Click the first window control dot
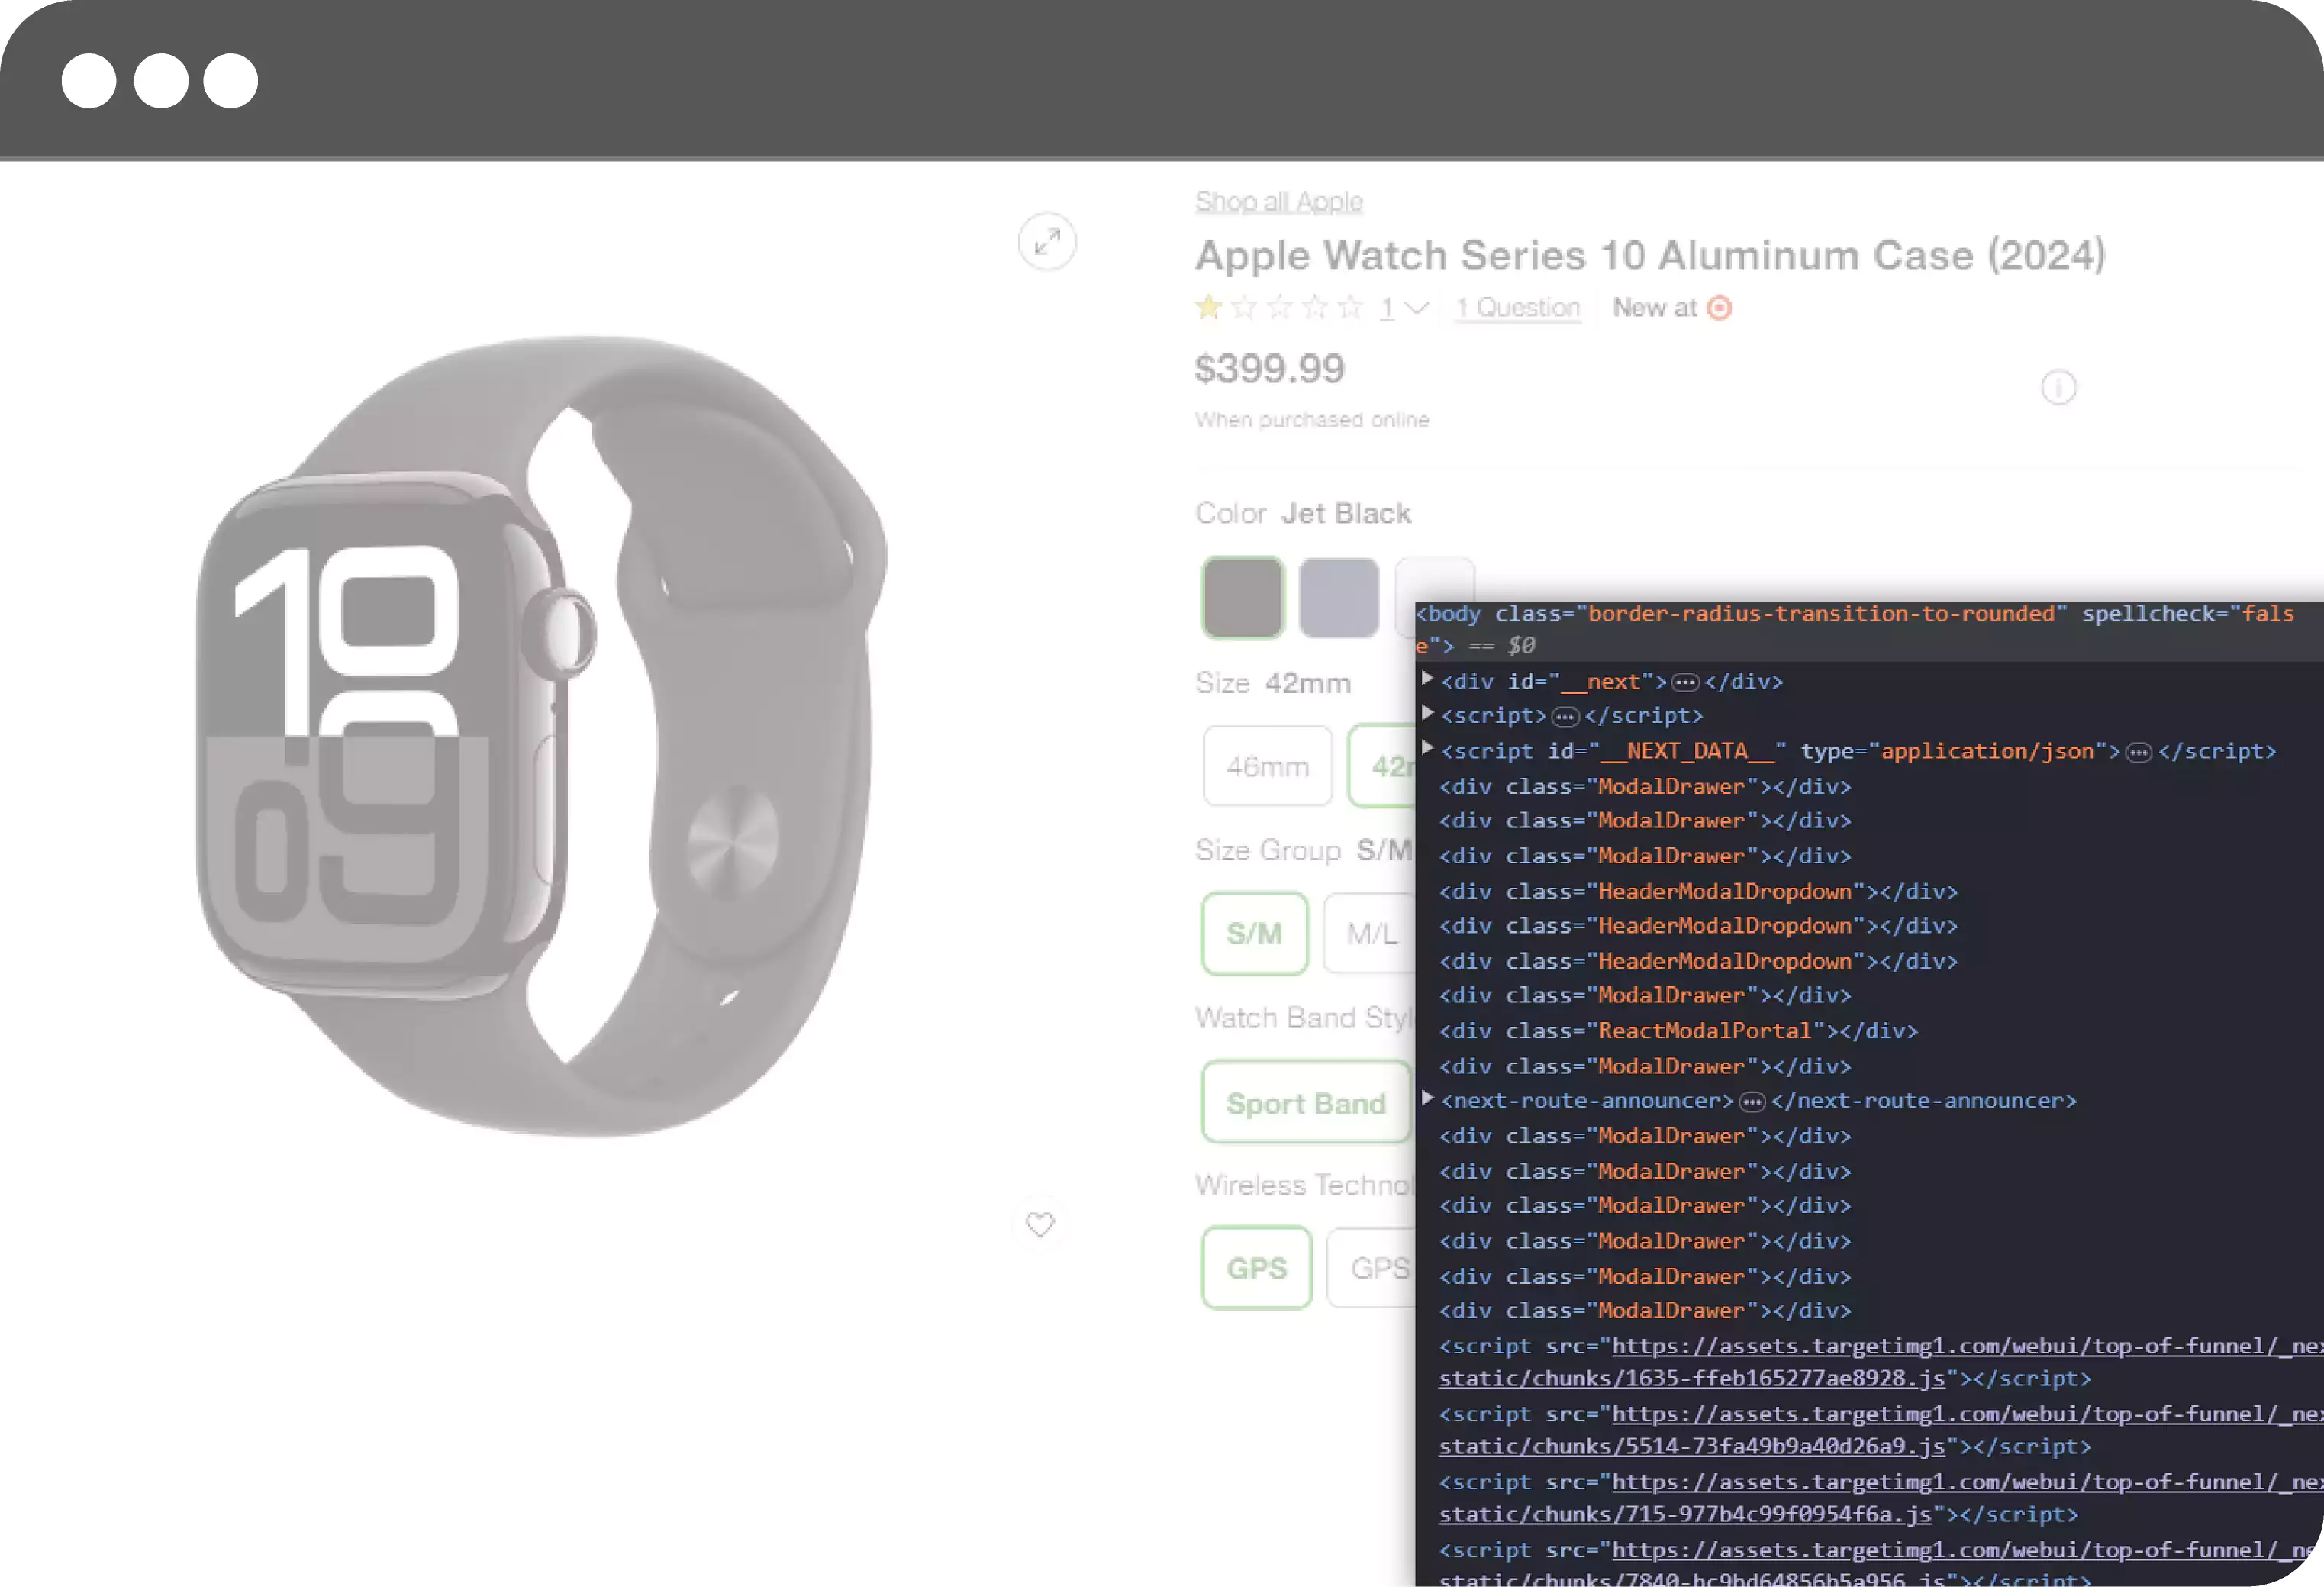 pos(89,80)
